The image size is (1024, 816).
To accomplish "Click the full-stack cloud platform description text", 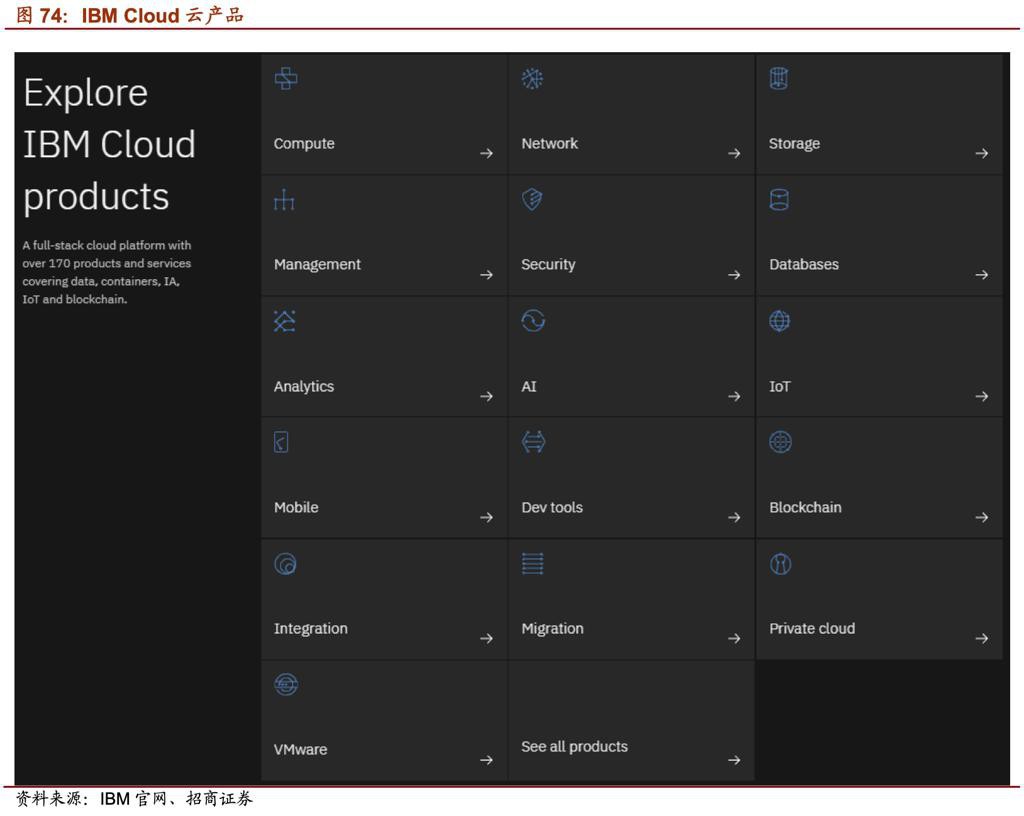I will tap(107, 272).
